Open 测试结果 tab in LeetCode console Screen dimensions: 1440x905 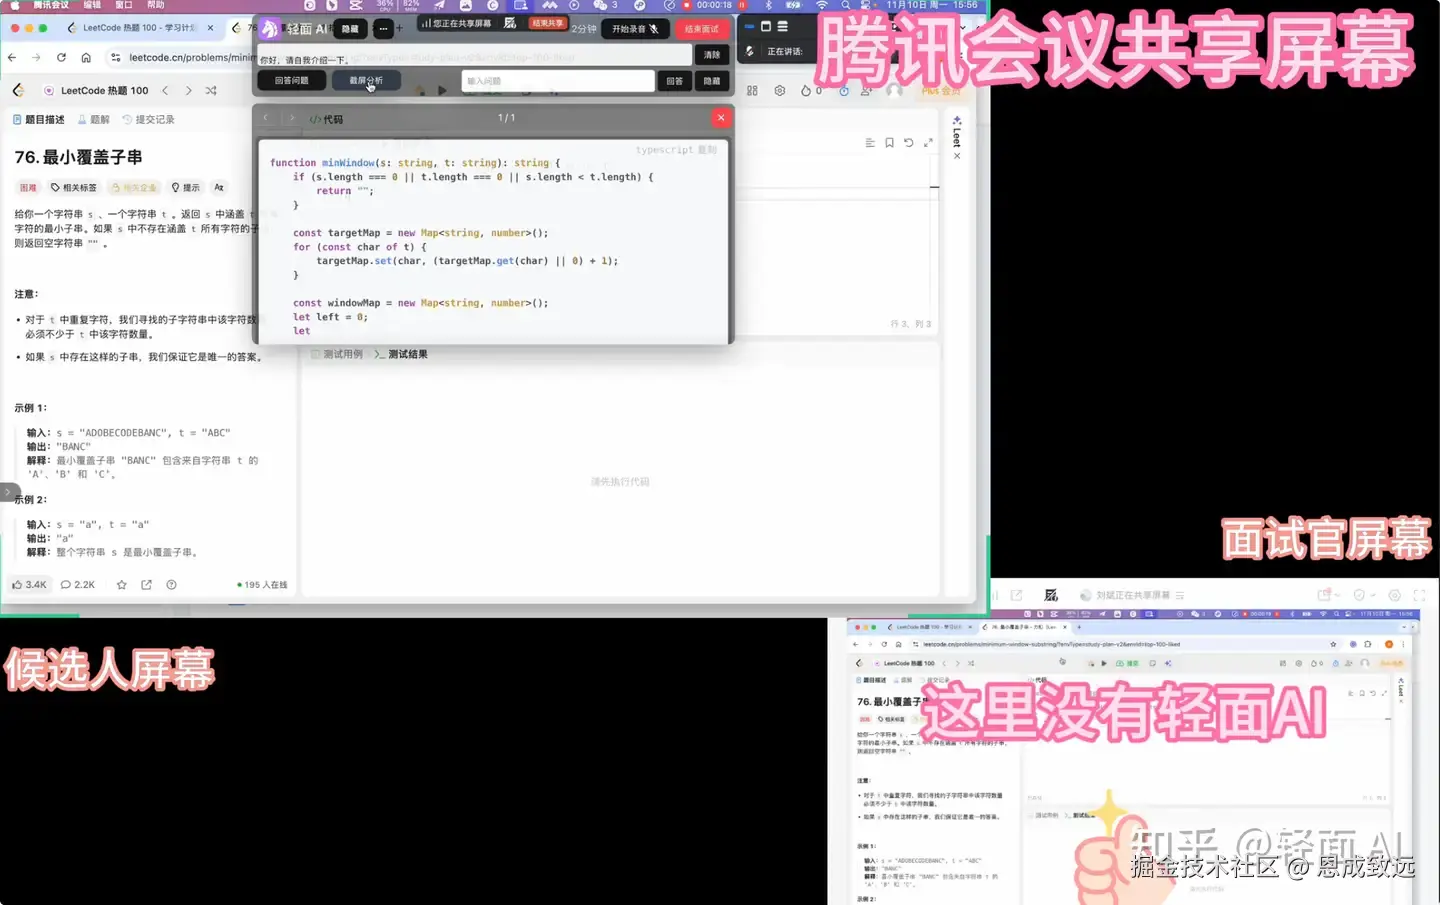[401, 354]
